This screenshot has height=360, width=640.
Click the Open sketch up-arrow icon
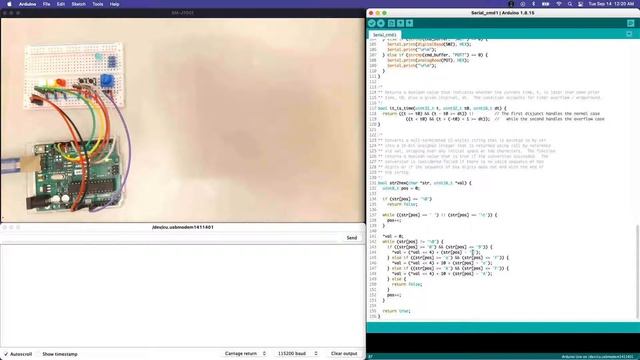(x=400, y=23)
